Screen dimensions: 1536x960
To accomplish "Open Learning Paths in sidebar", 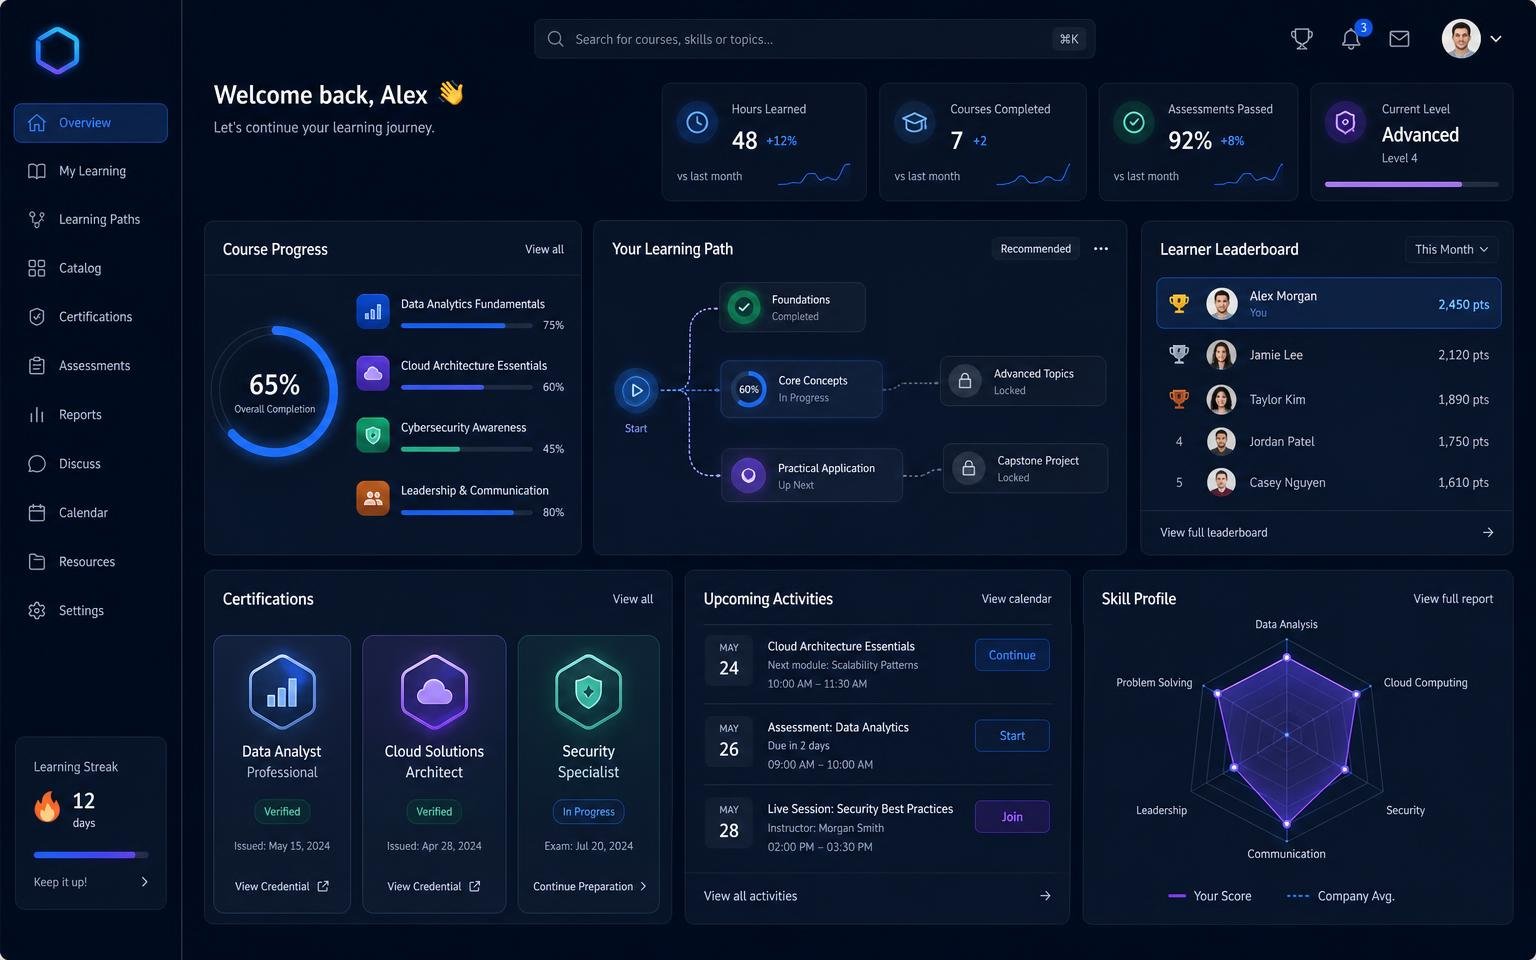I will pos(91,219).
